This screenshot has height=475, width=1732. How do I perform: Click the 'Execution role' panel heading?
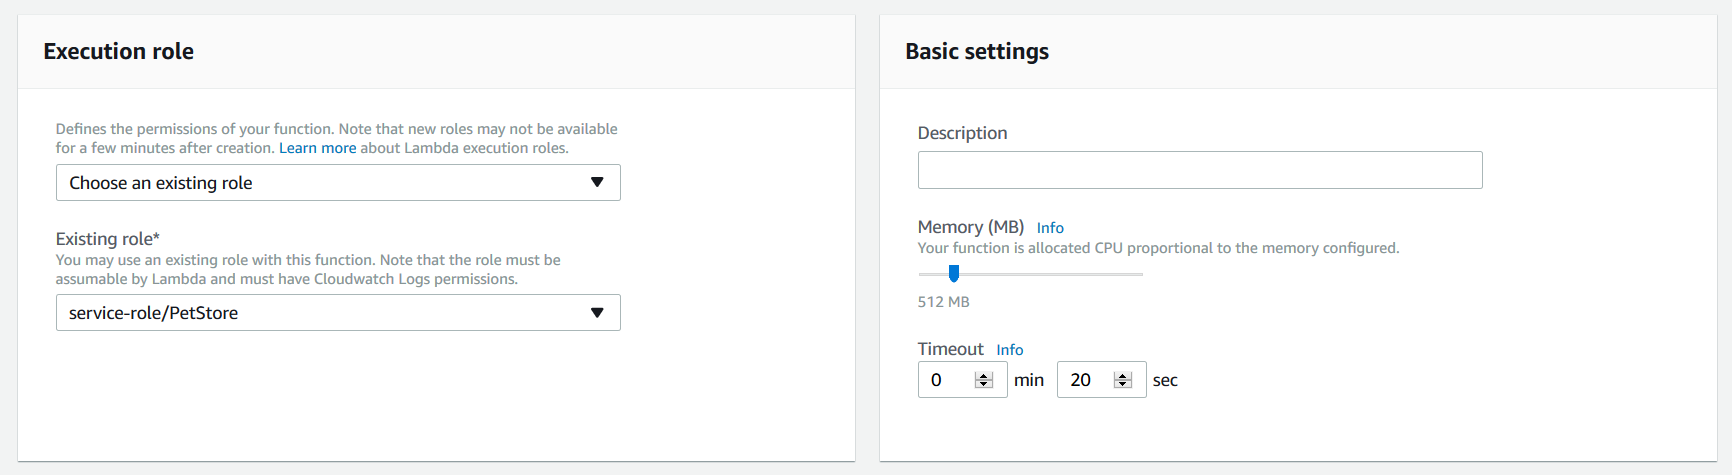119,52
